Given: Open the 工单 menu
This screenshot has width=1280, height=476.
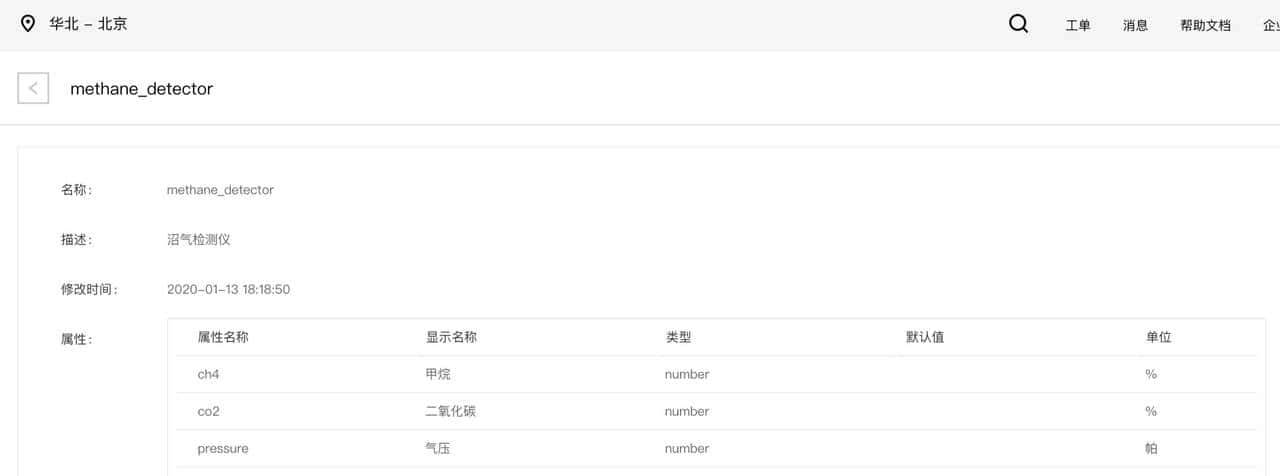Looking at the screenshot, I should pos(1078,26).
